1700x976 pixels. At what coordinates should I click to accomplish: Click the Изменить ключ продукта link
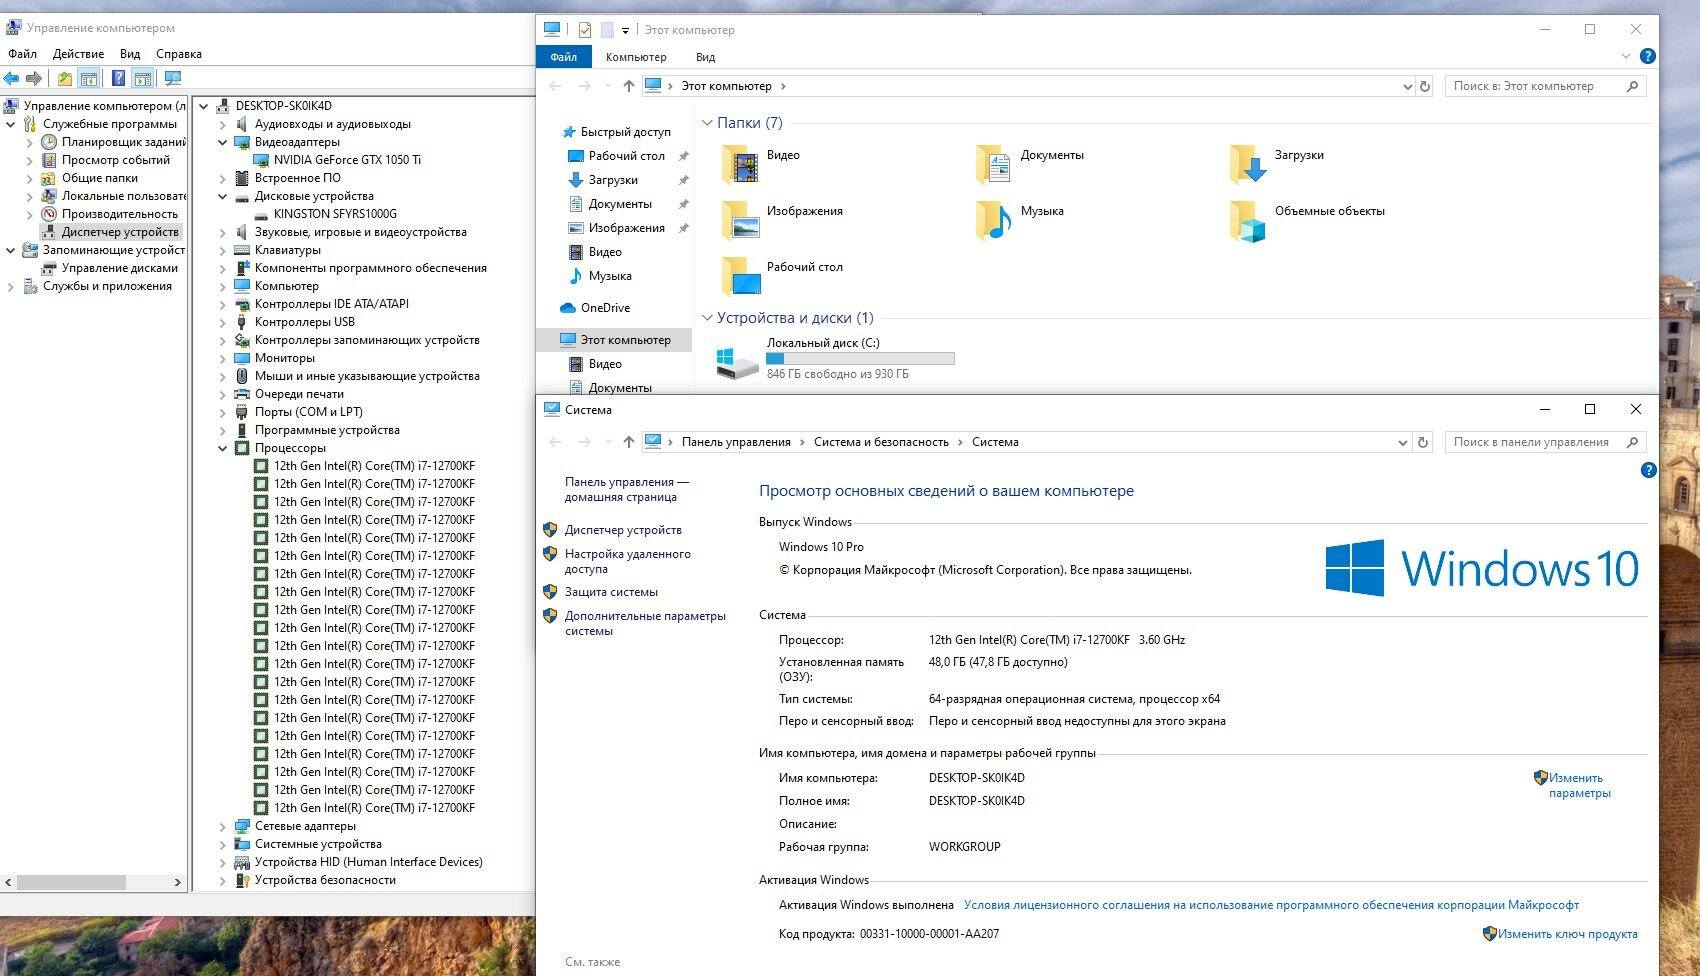pyautogui.click(x=1568, y=934)
